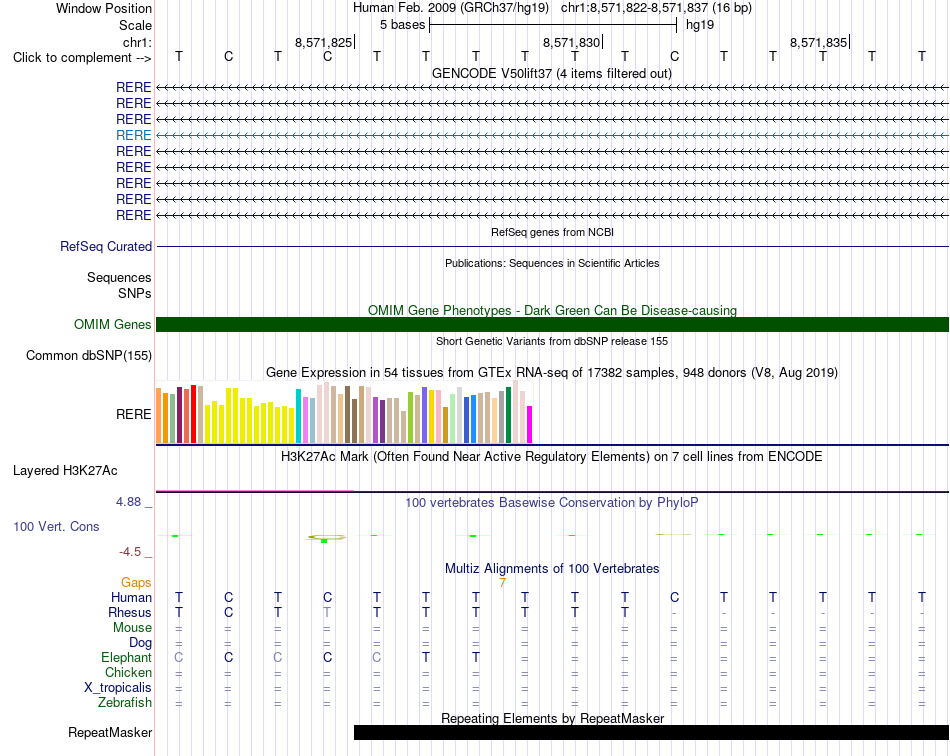Click the Publications: Sequences in Scientific Articles title
Image resolution: width=950 pixels, height=756 pixels.
pyautogui.click(x=552, y=263)
